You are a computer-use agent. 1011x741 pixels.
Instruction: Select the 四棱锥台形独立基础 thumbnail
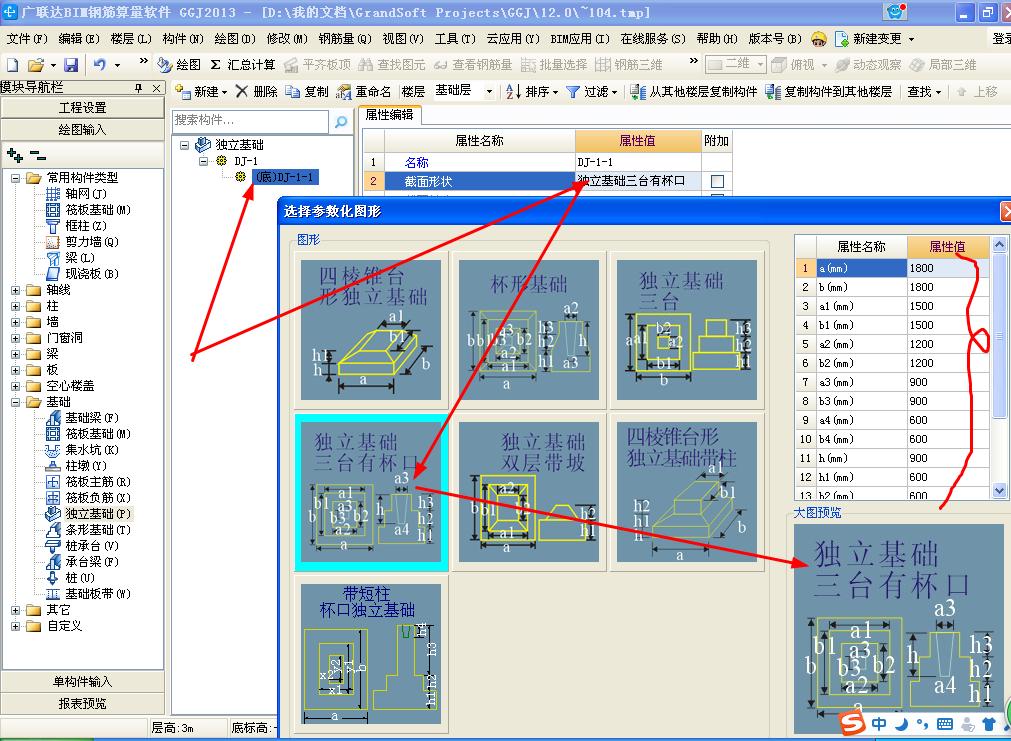coord(371,330)
